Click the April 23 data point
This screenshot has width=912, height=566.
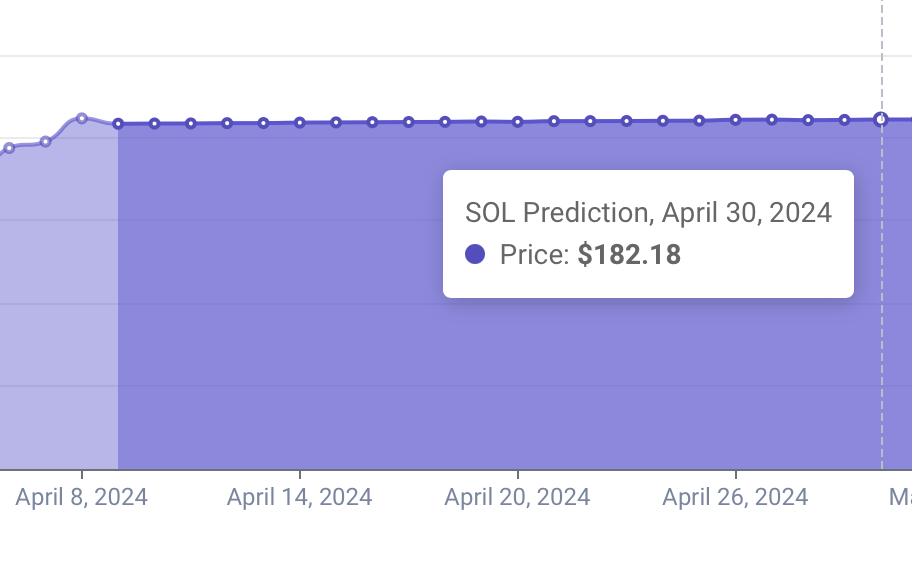click(x=627, y=121)
